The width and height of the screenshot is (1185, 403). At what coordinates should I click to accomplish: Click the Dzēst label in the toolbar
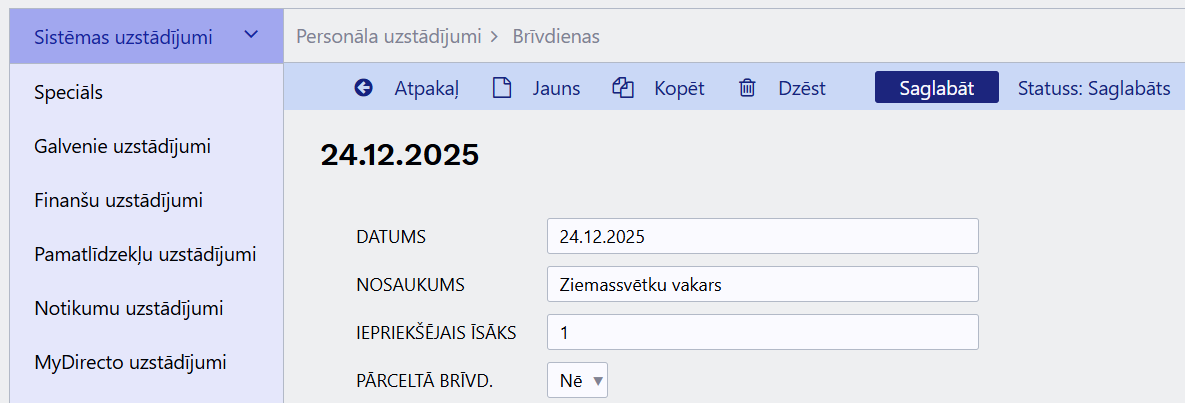click(x=802, y=88)
